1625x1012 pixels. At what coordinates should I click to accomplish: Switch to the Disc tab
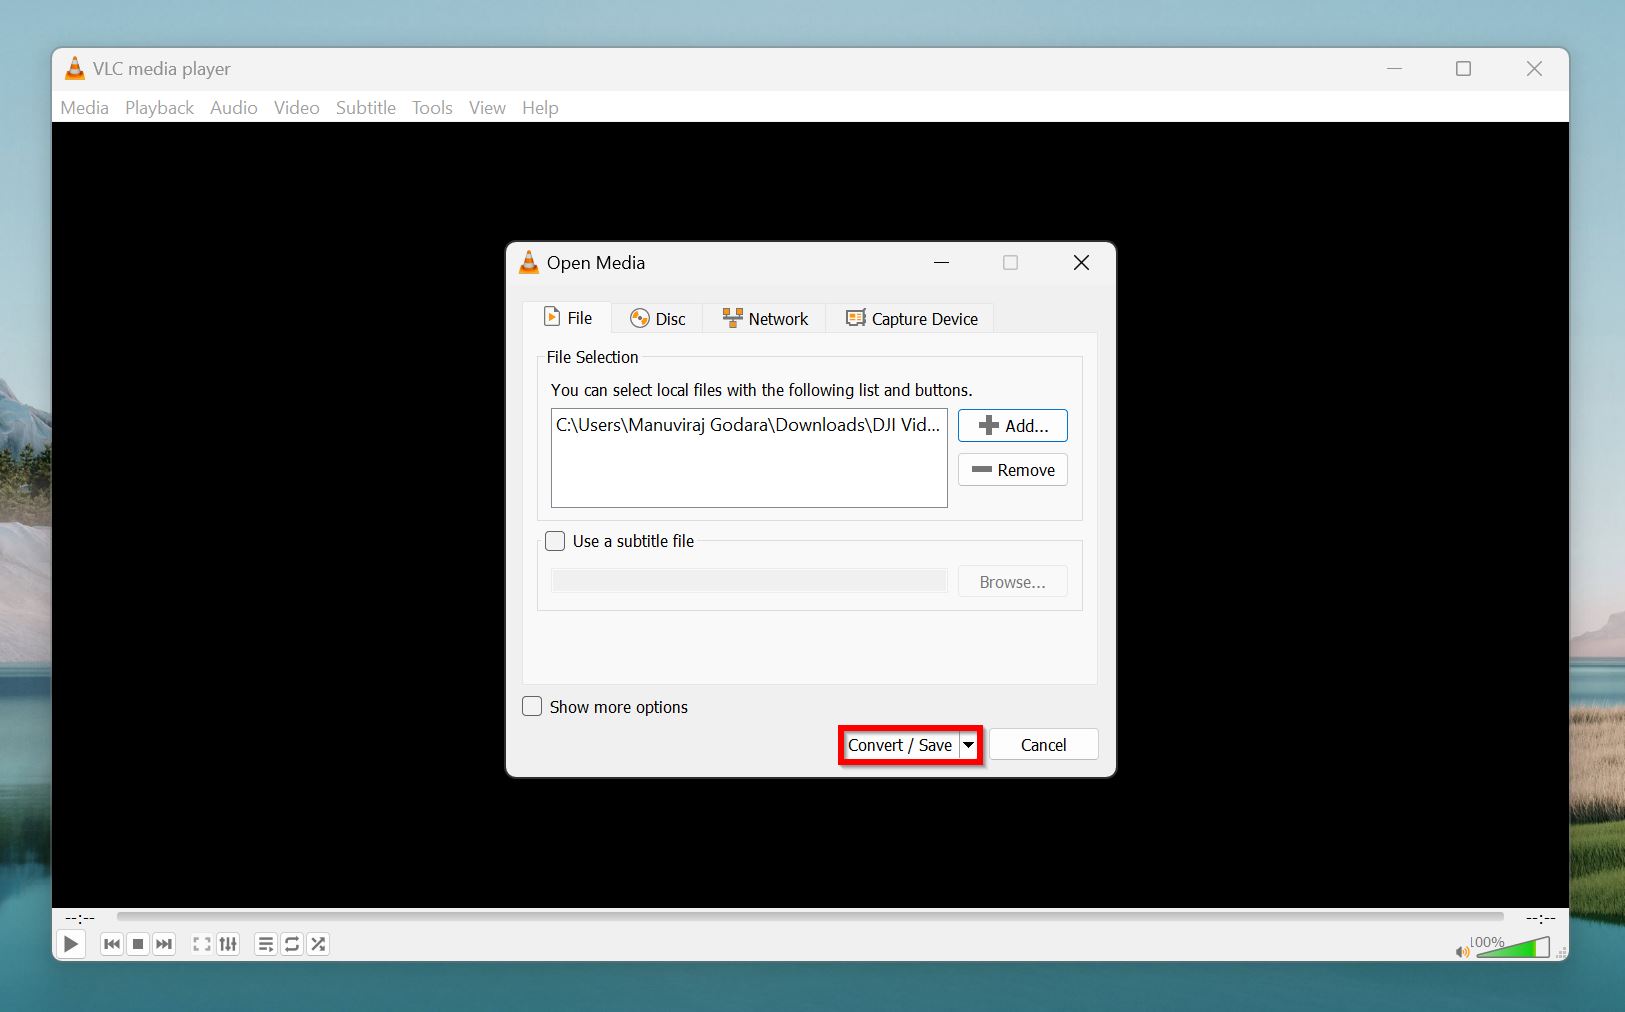[657, 319]
